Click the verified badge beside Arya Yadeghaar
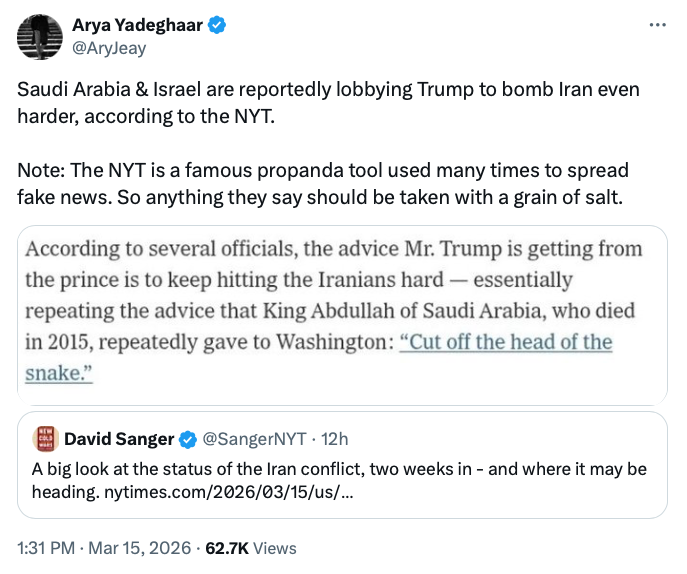Screen dimensions: 687x574 (216, 26)
